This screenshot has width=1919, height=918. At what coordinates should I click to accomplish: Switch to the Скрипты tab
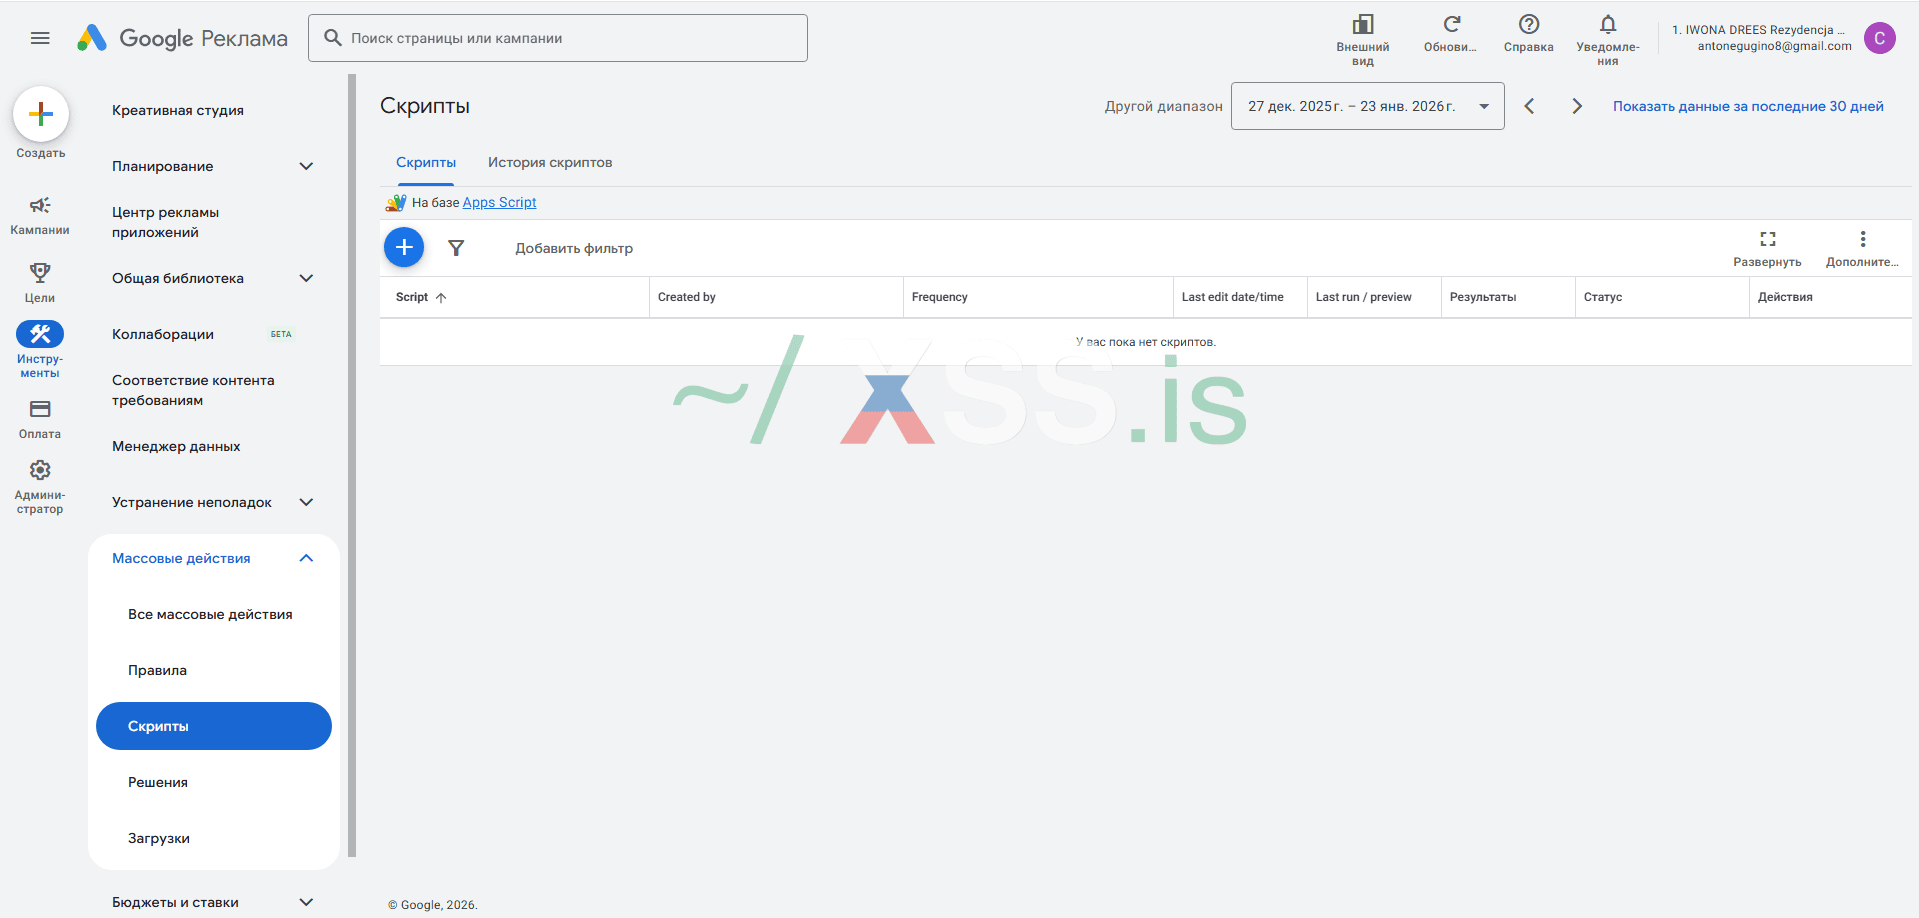pyautogui.click(x=426, y=162)
